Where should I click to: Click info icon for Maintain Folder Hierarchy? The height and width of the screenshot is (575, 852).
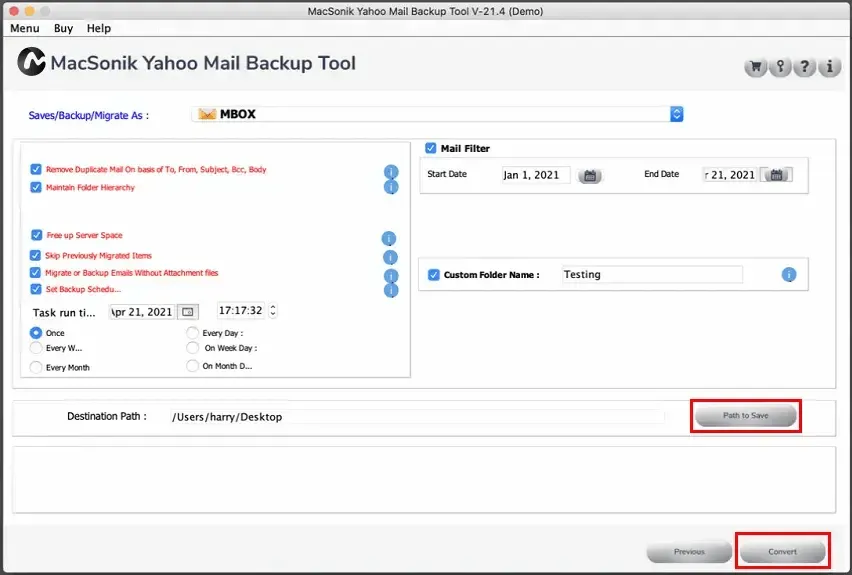tap(391, 187)
